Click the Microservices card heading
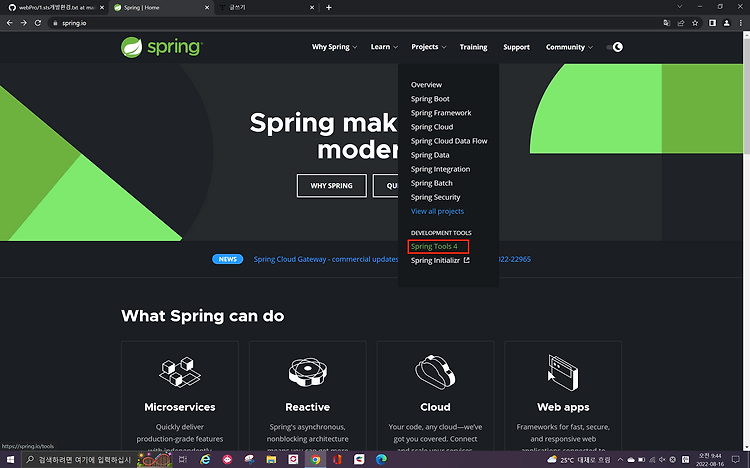This screenshot has height=468, width=750. click(180, 407)
